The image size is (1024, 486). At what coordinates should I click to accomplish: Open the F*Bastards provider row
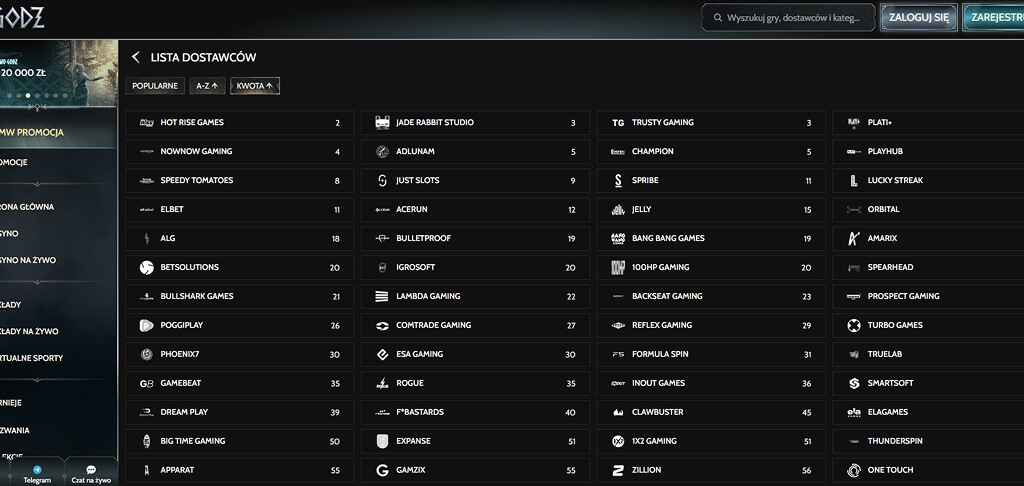tap(475, 412)
